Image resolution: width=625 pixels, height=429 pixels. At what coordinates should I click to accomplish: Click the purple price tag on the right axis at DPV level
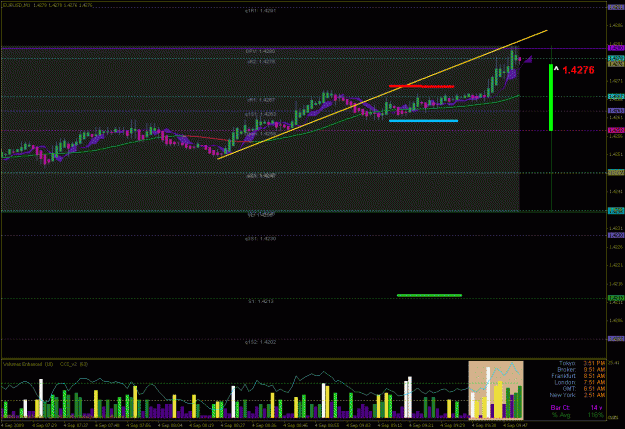pyautogui.click(x=616, y=48)
